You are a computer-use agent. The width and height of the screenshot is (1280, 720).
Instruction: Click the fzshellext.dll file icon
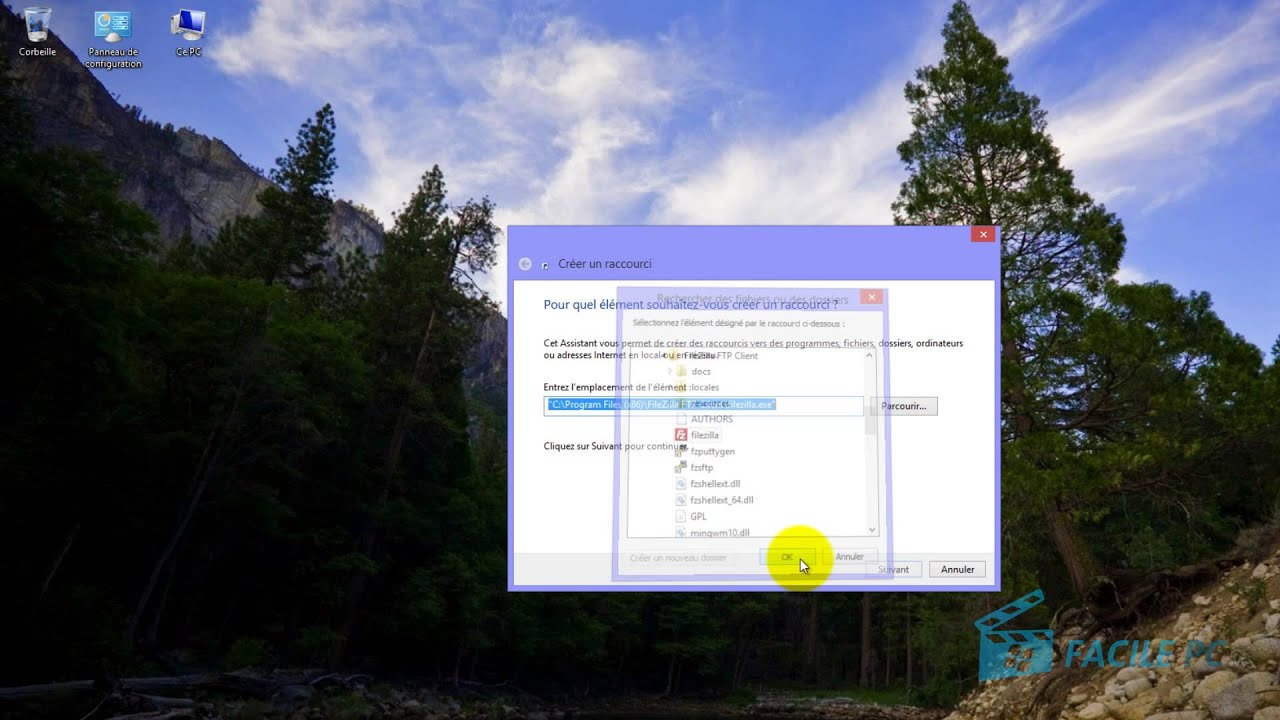[682, 483]
